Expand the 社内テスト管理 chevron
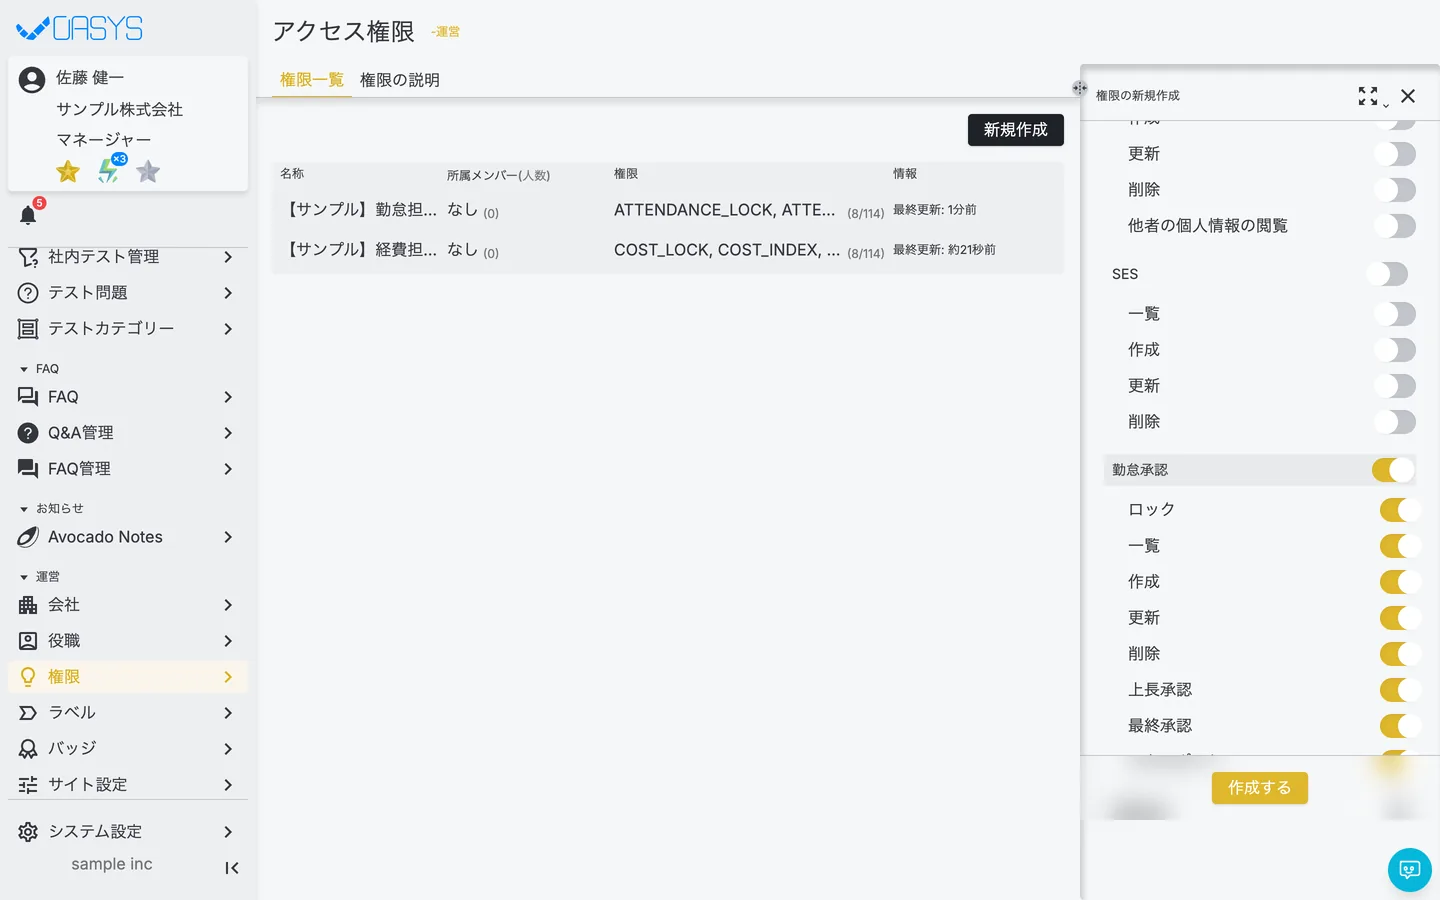Viewport: 1440px width, 900px height. pos(228,257)
